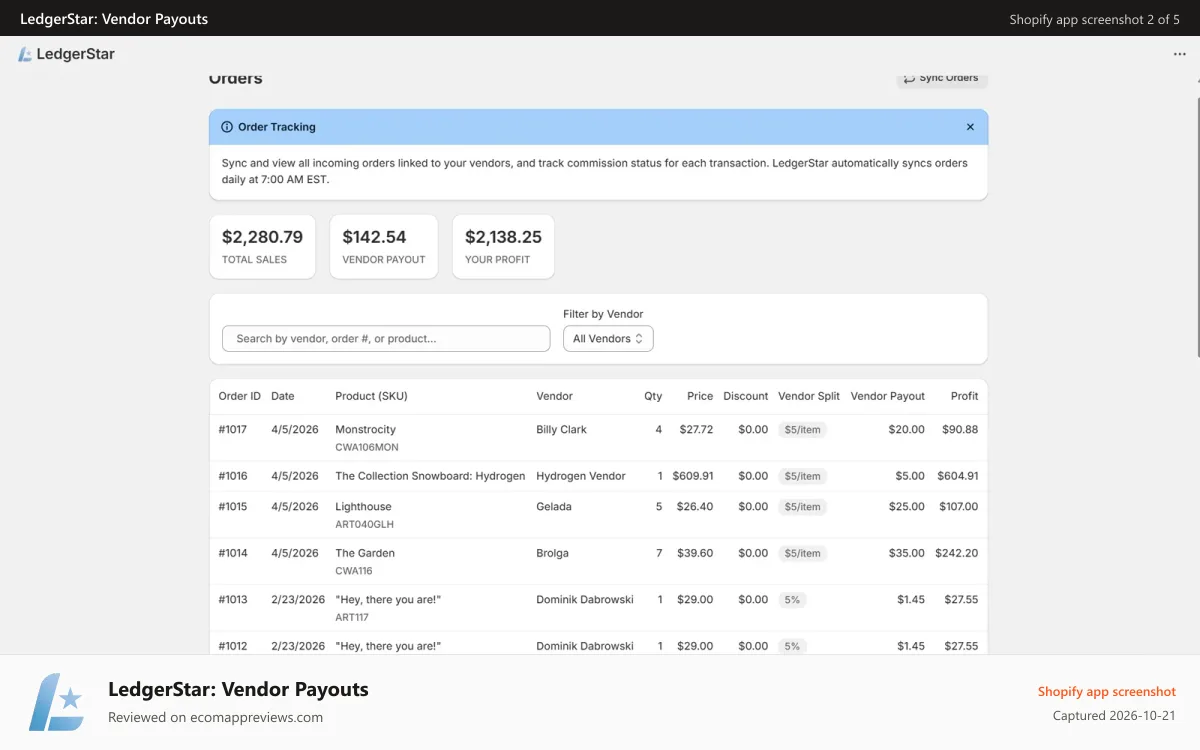This screenshot has width=1200, height=750.
Task: Click the Profit column header
Action: point(964,396)
